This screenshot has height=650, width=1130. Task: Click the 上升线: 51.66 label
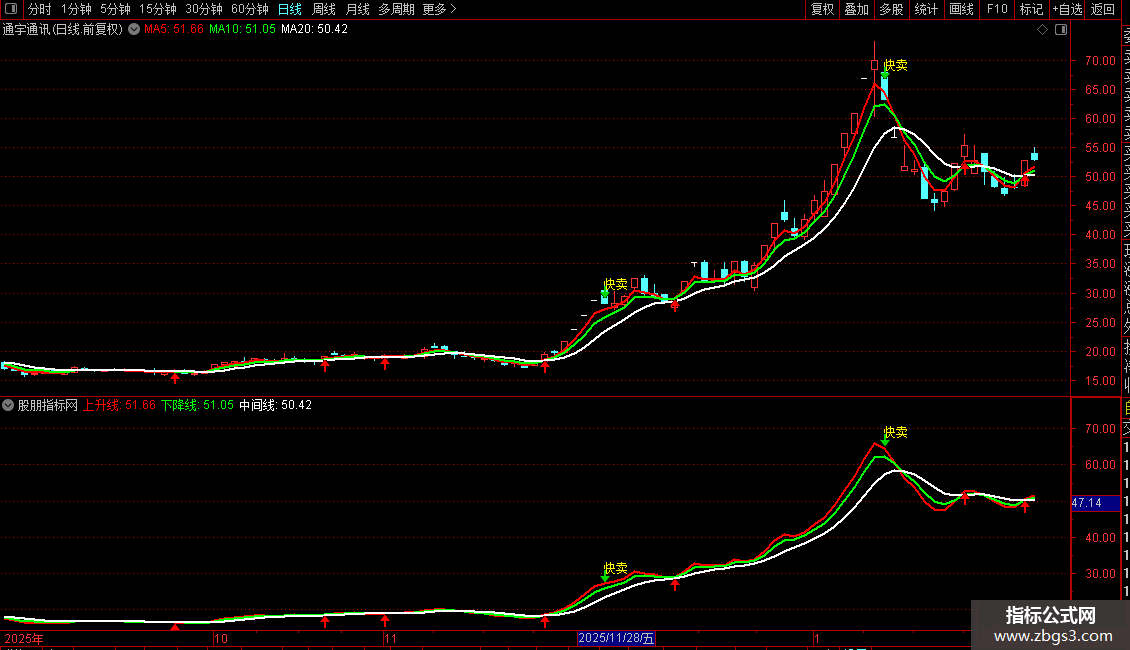(x=119, y=405)
